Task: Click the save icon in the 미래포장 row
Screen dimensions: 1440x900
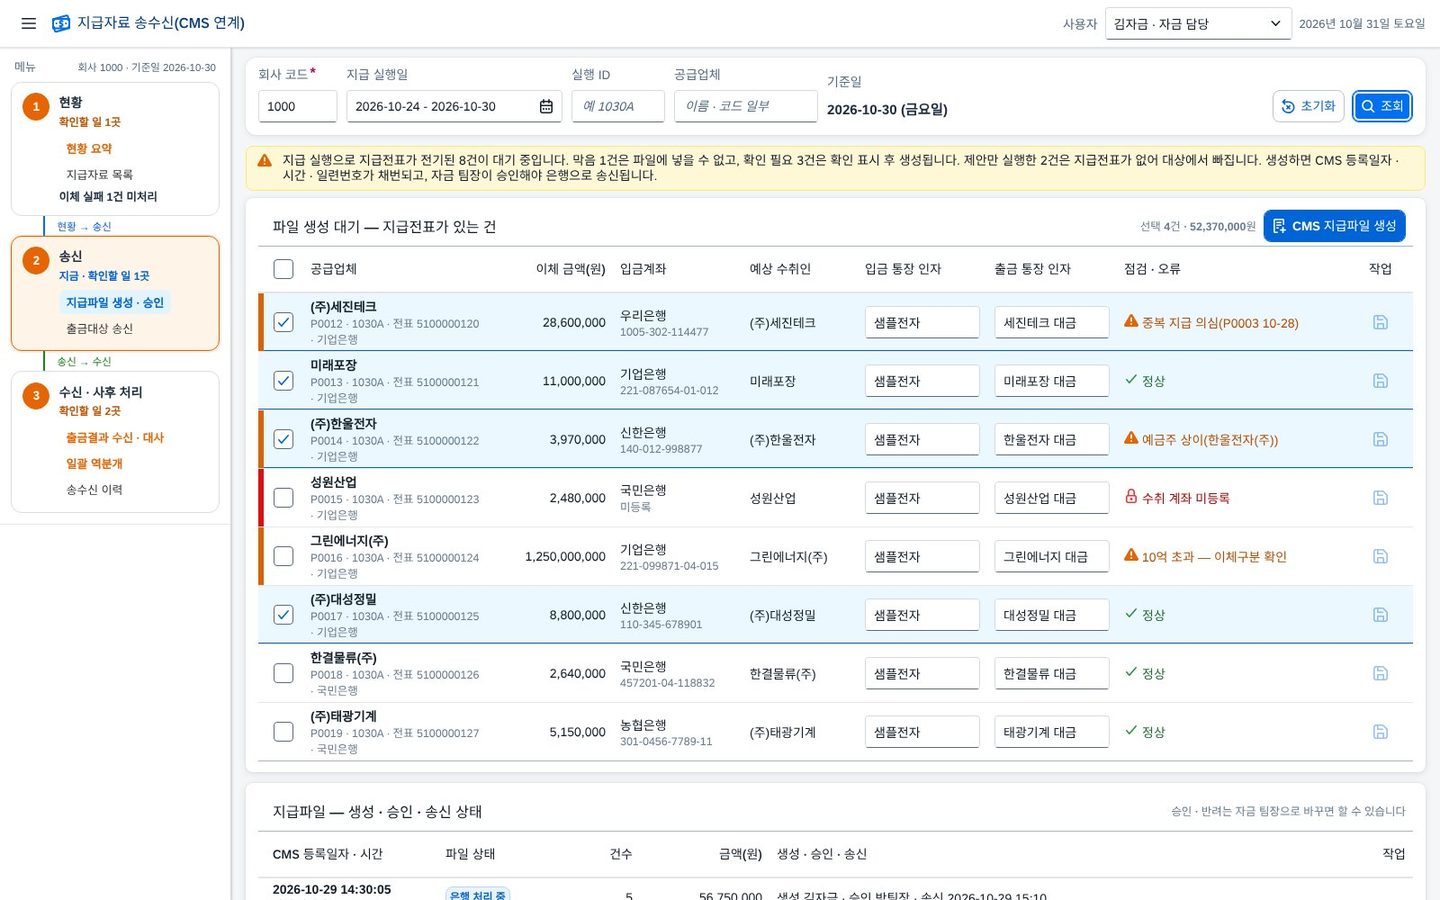Action: (1380, 381)
